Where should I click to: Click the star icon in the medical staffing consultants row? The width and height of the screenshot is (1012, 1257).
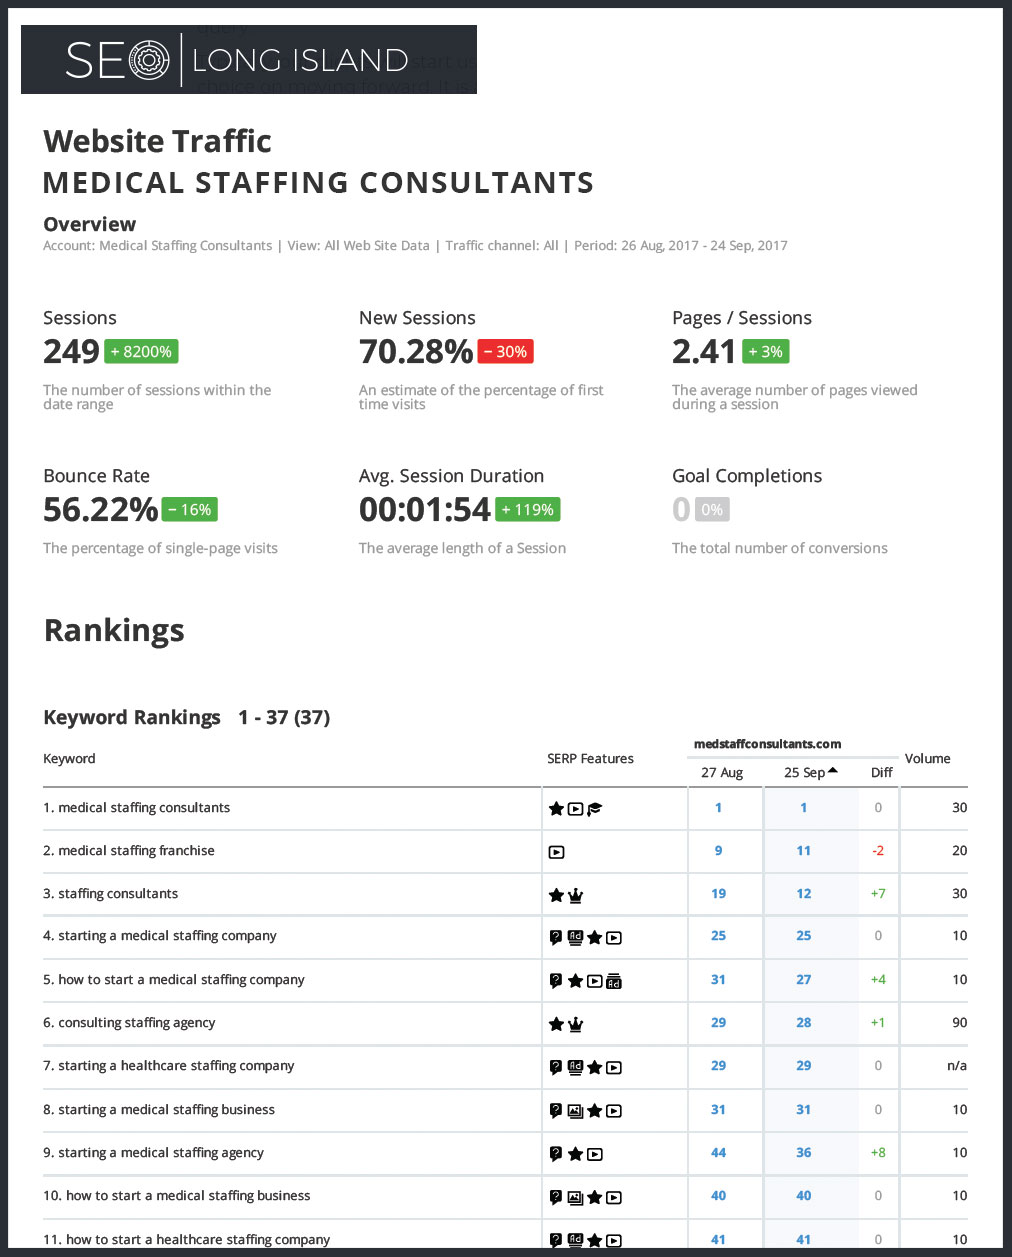pos(556,809)
